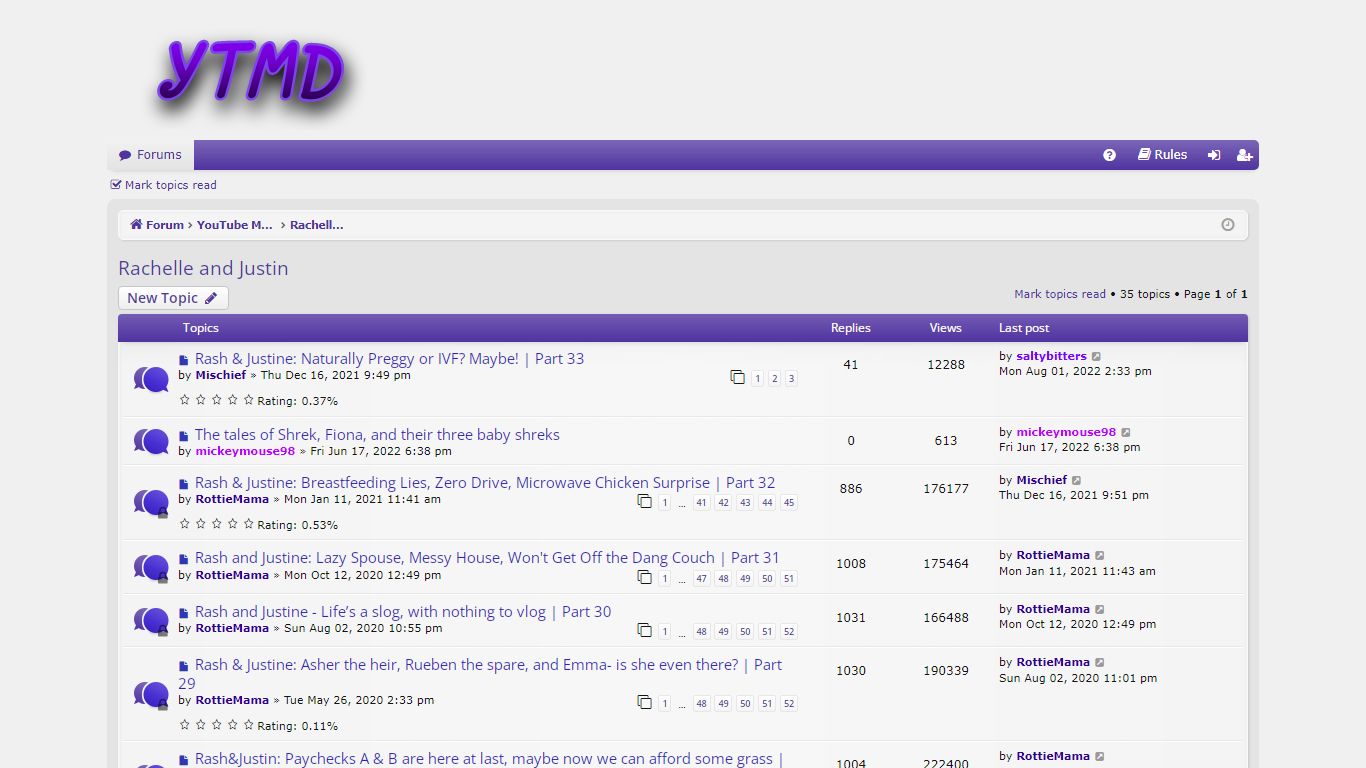Jump to latest post by Mischief icon

point(1077,481)
